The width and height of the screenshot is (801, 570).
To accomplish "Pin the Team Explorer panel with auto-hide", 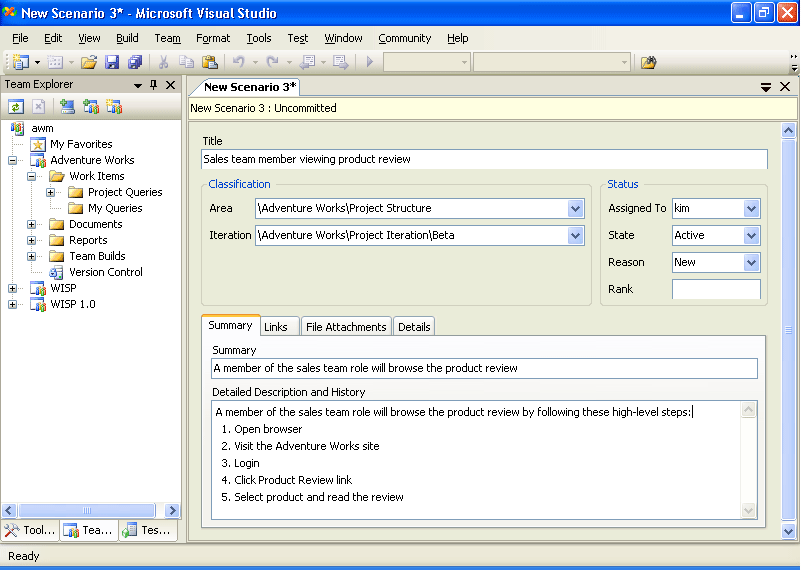I will pyautogui.click(x=154, y=86).
